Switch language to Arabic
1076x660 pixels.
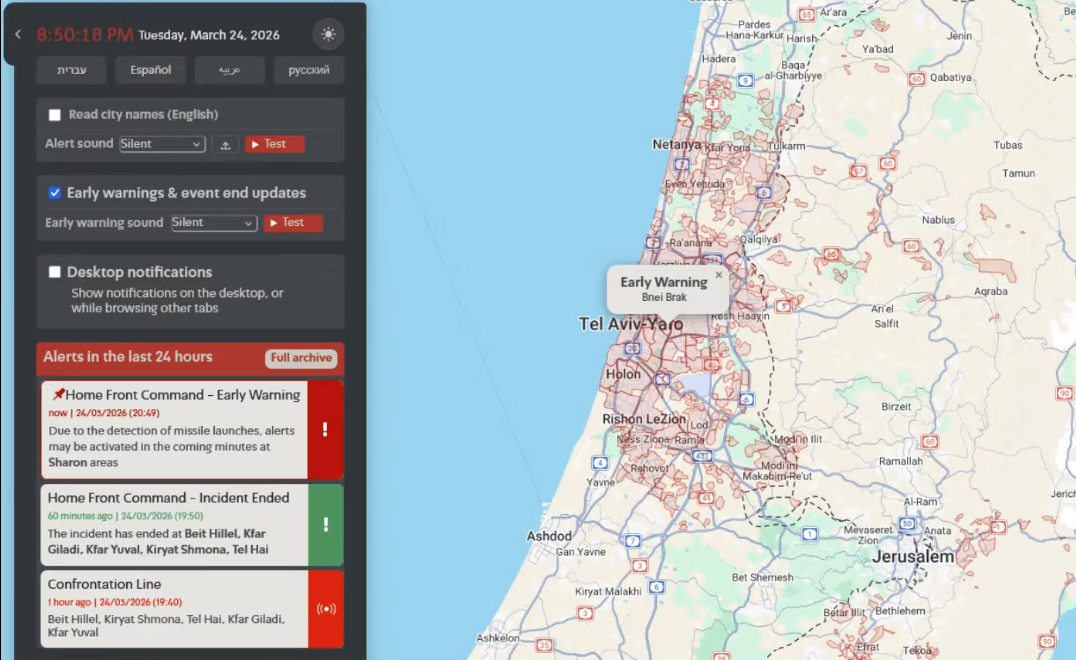(x=229, y=70)
